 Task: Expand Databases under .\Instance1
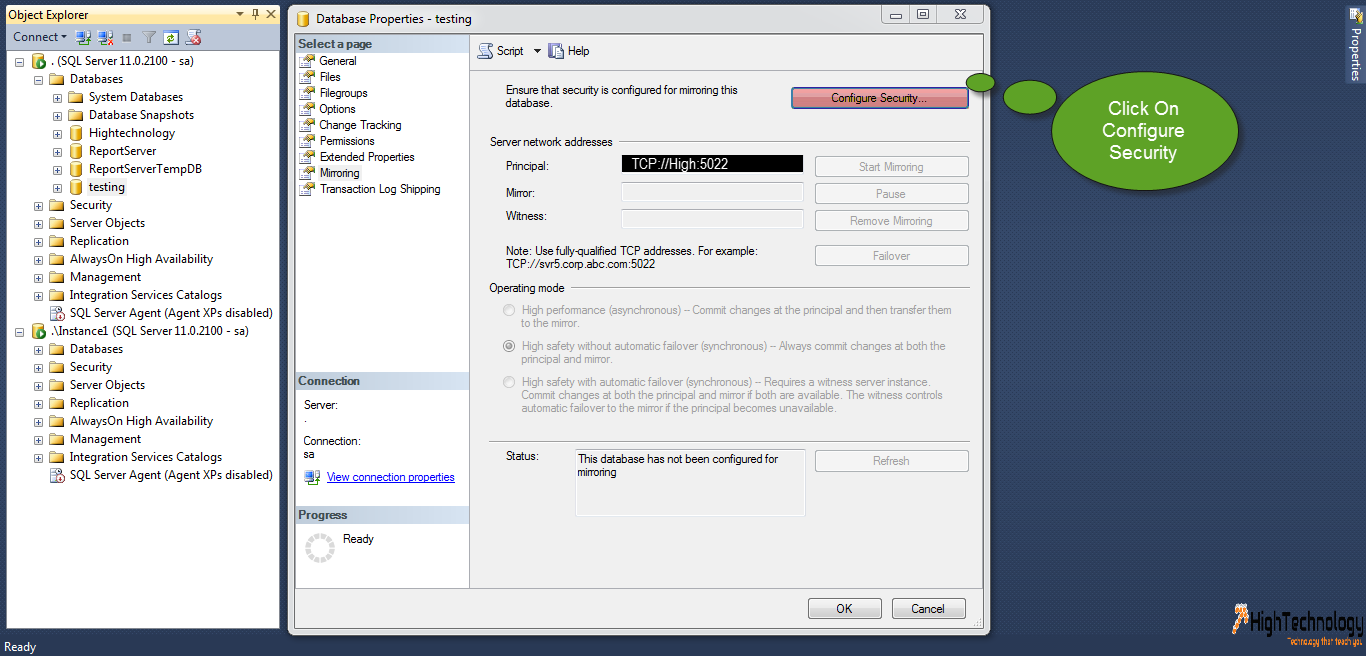coord(38,349)
